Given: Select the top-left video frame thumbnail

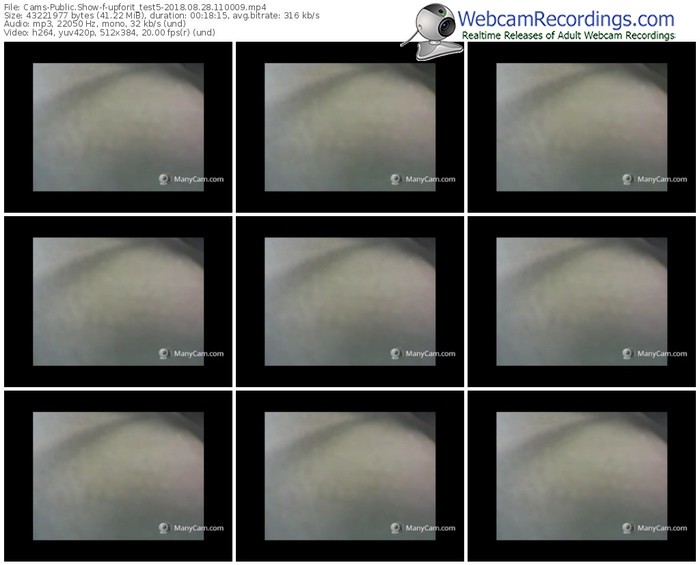Looking at the screenshot, I should click(118, 127).
